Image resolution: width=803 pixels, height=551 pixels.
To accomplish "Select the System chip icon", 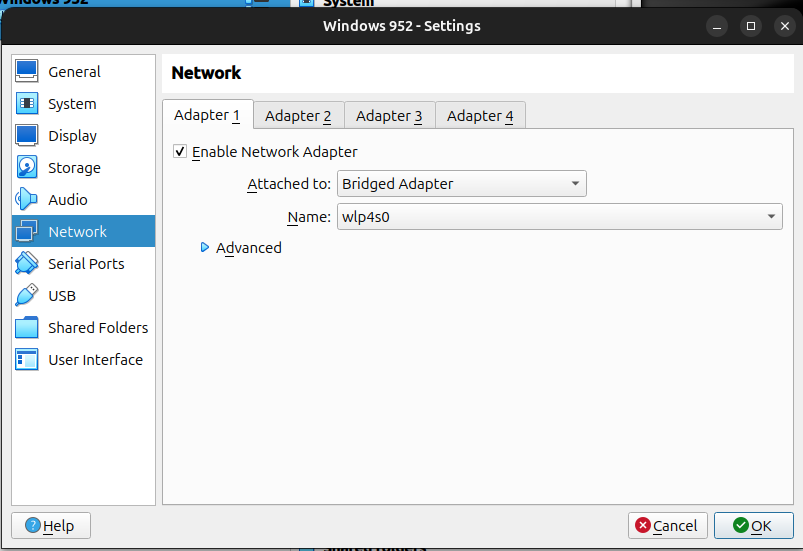I will (x=27, y=103).
